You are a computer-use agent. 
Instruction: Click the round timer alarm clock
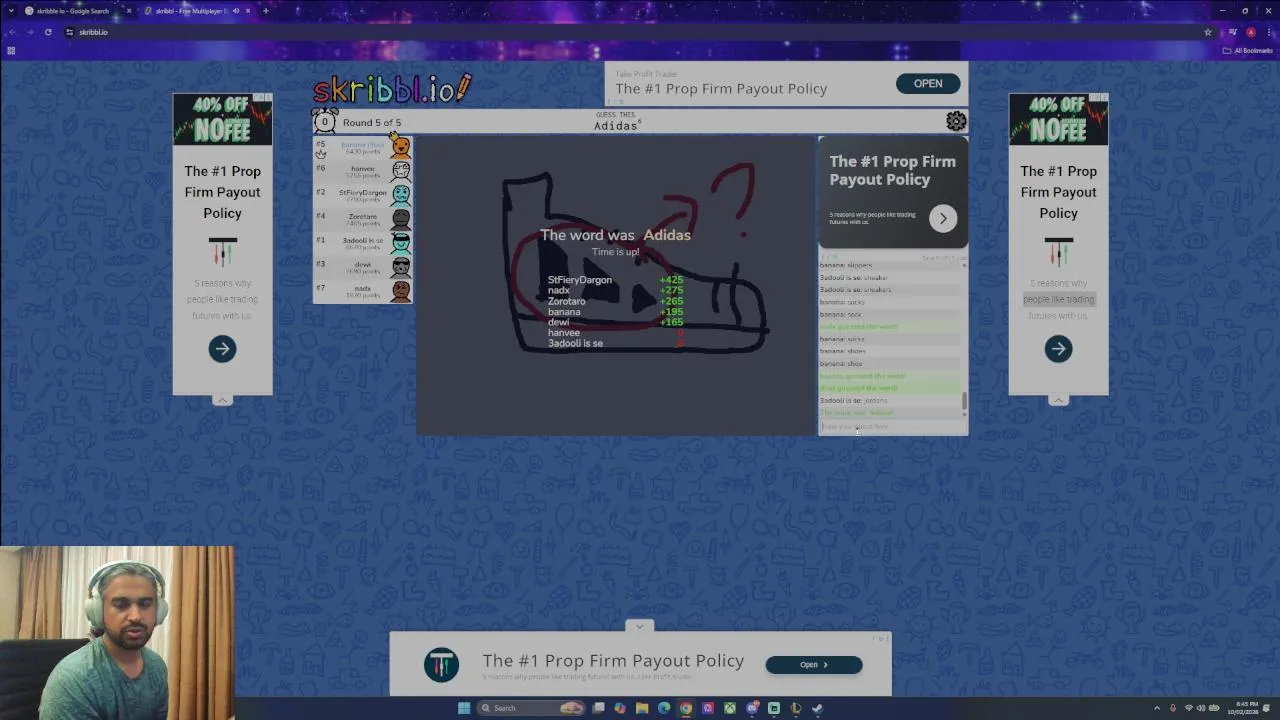click(x=324, y=122)
